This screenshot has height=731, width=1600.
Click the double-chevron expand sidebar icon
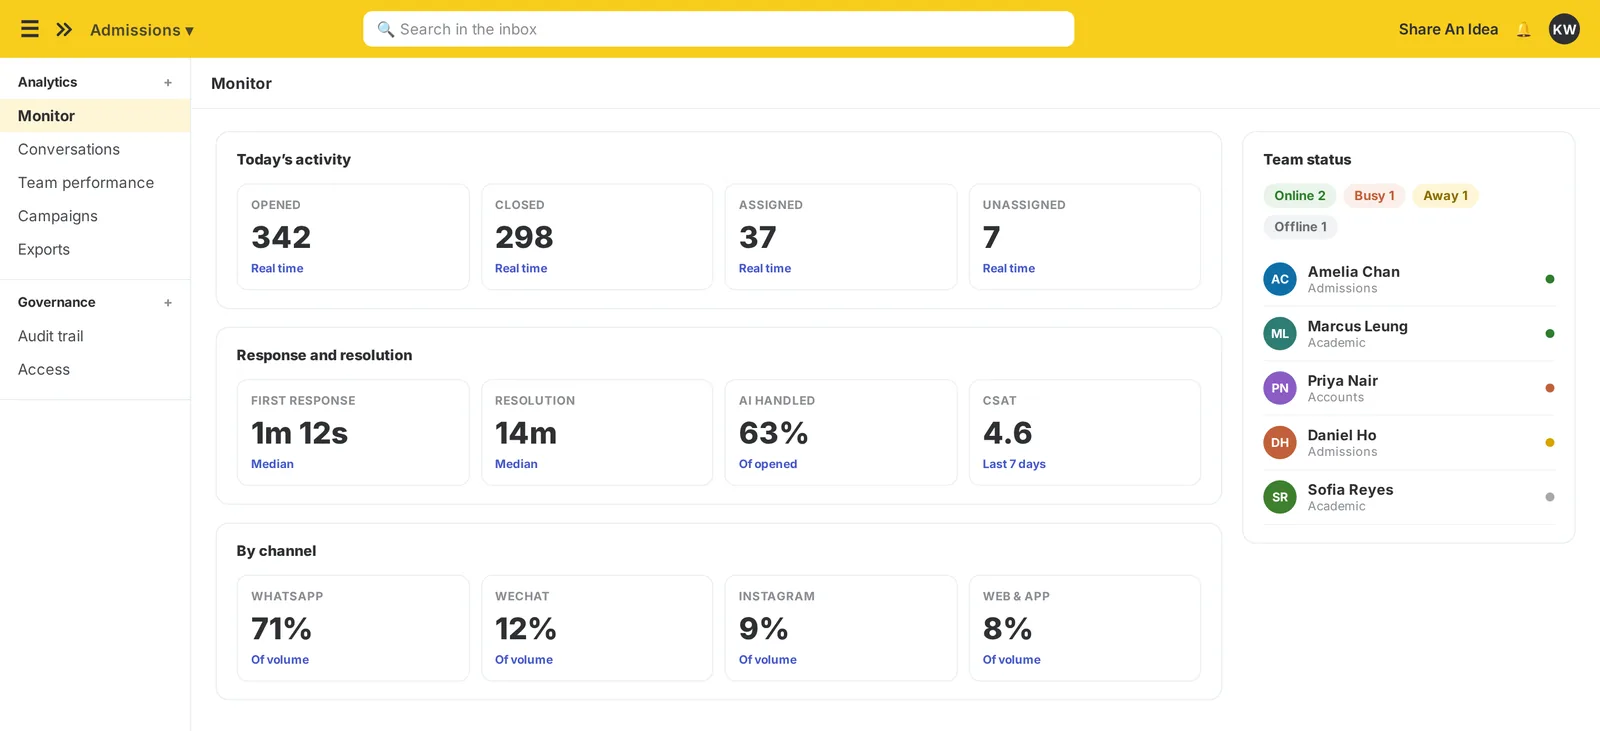(64, 29)
